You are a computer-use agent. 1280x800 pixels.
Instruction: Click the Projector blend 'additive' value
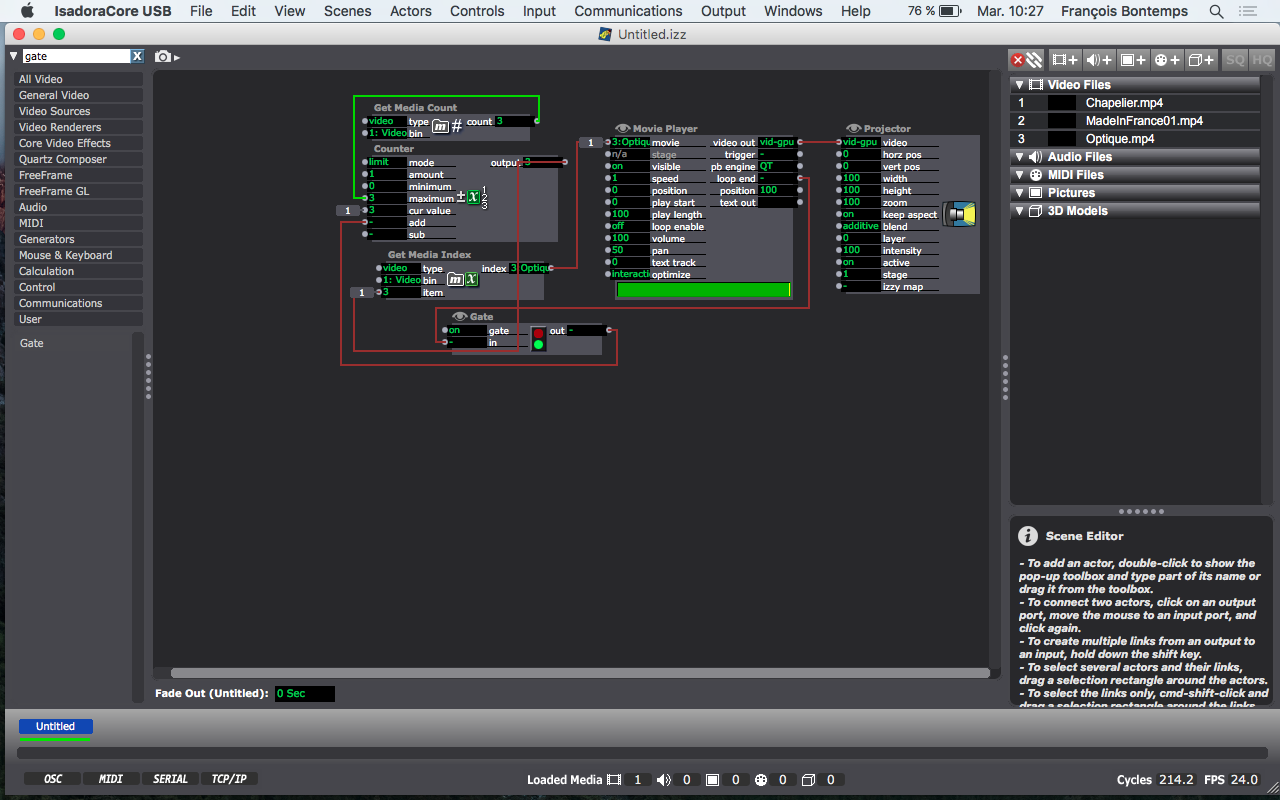point(860,226)
